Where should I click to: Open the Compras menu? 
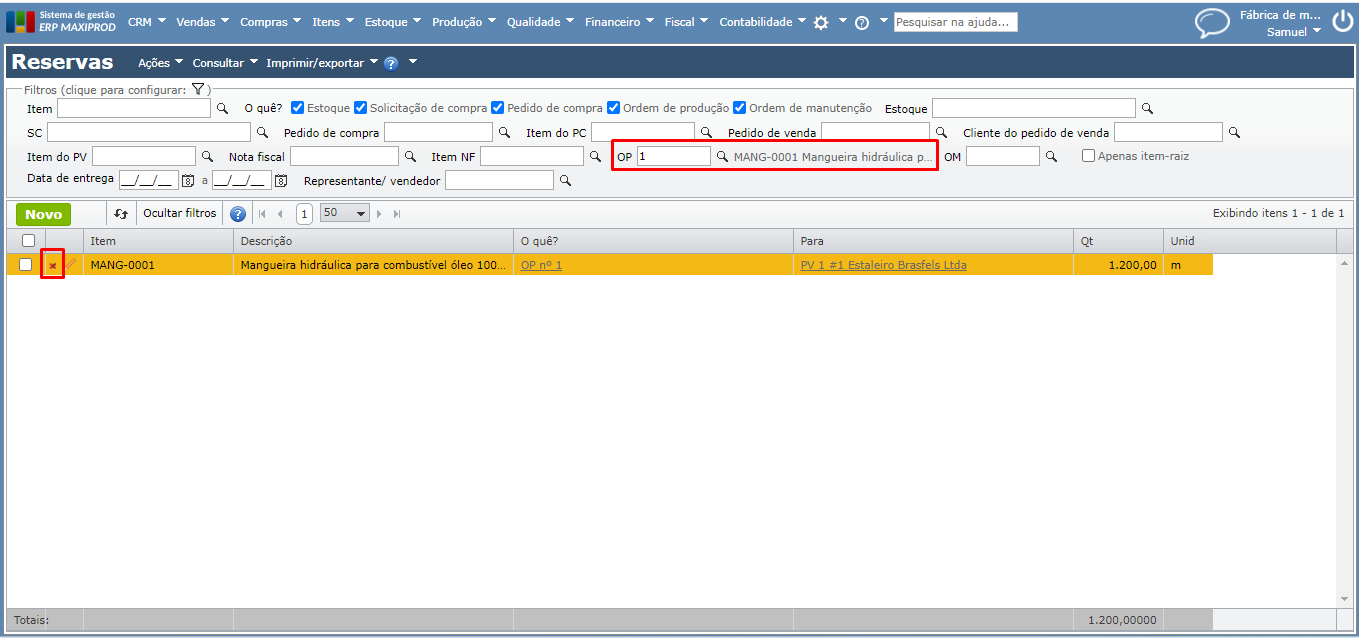click(x=271, y=22)
